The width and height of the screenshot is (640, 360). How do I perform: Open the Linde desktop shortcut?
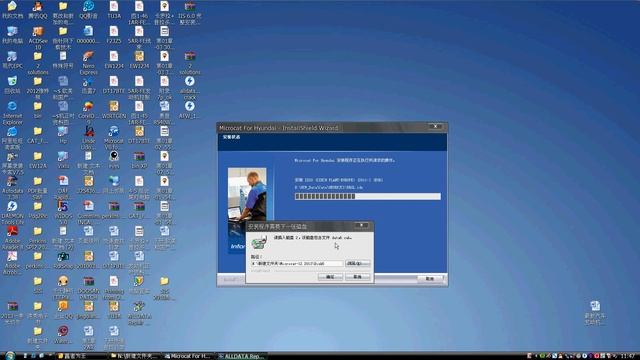[88, 138]
